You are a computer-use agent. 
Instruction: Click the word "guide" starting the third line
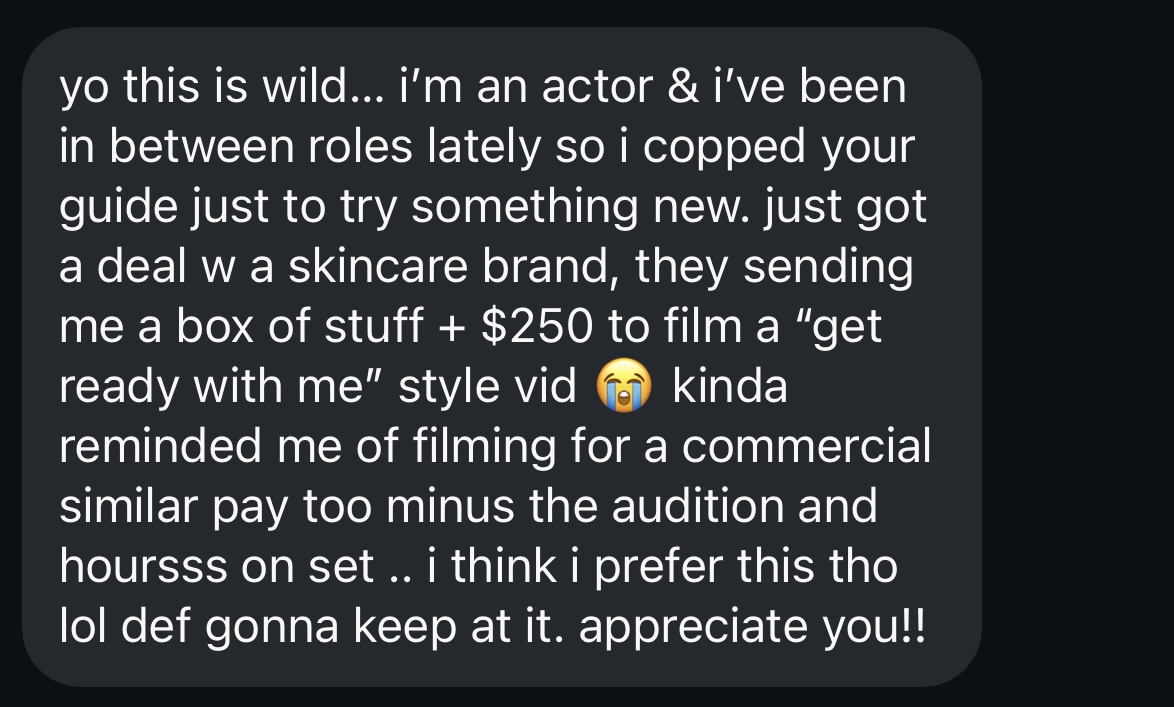(118, 207)
